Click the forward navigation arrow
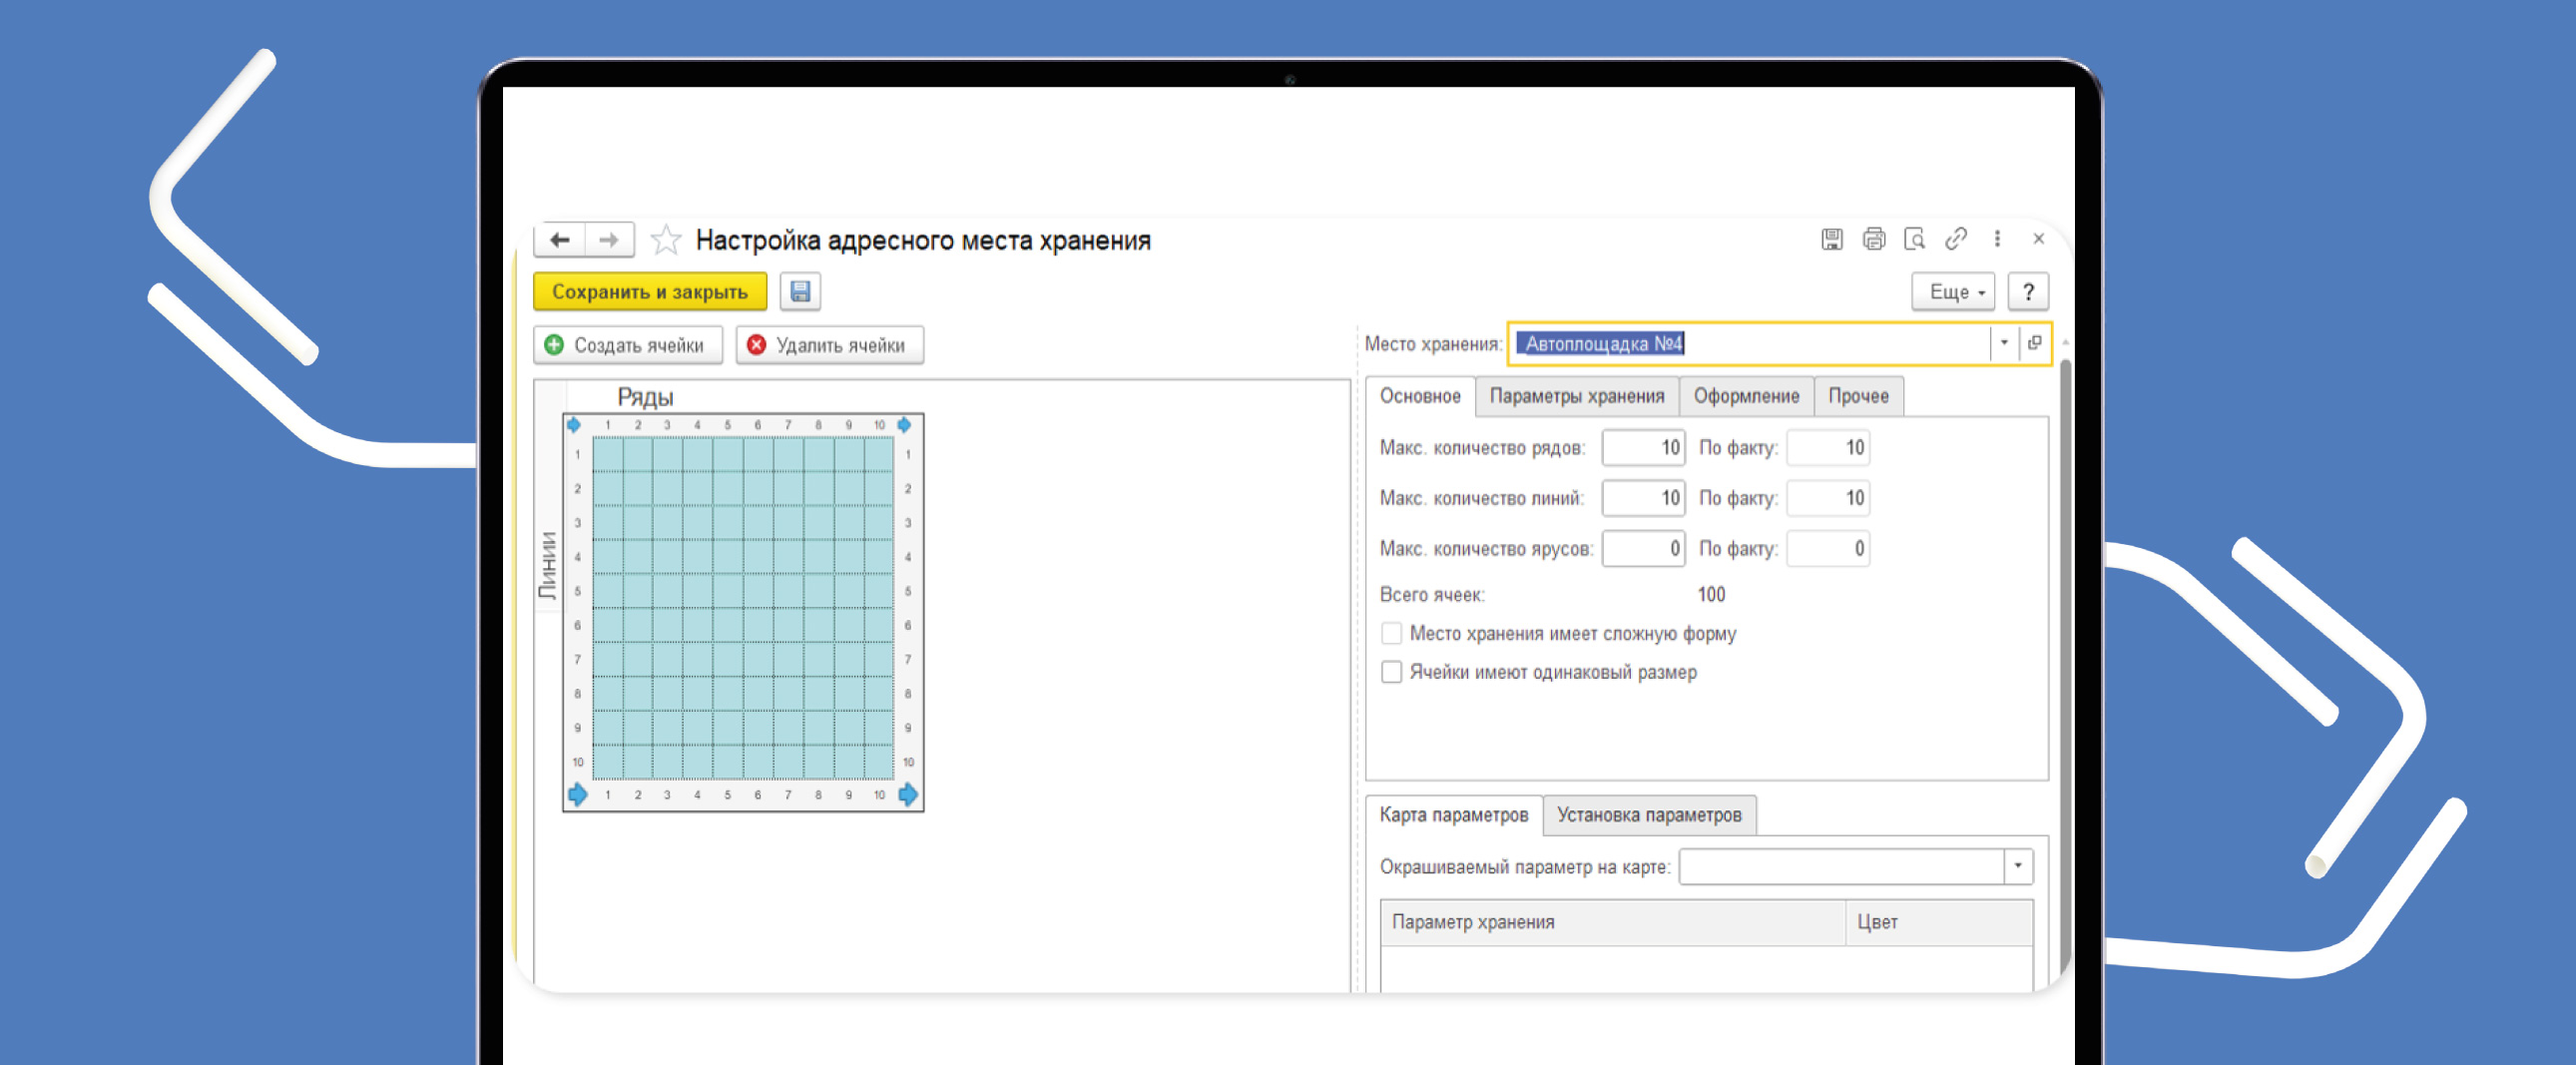This screenshot has width=2576, height=1065. click(x=608, y=240)
